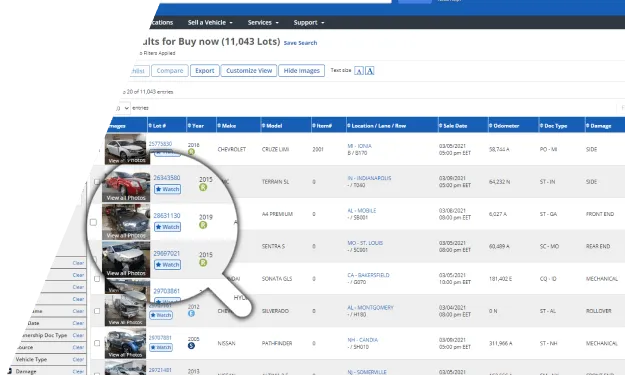Tick the checkbox on the Nissan Pathfinder row
Screen dimensions: 625x375
pyautogui.click(x=97, y=343)
